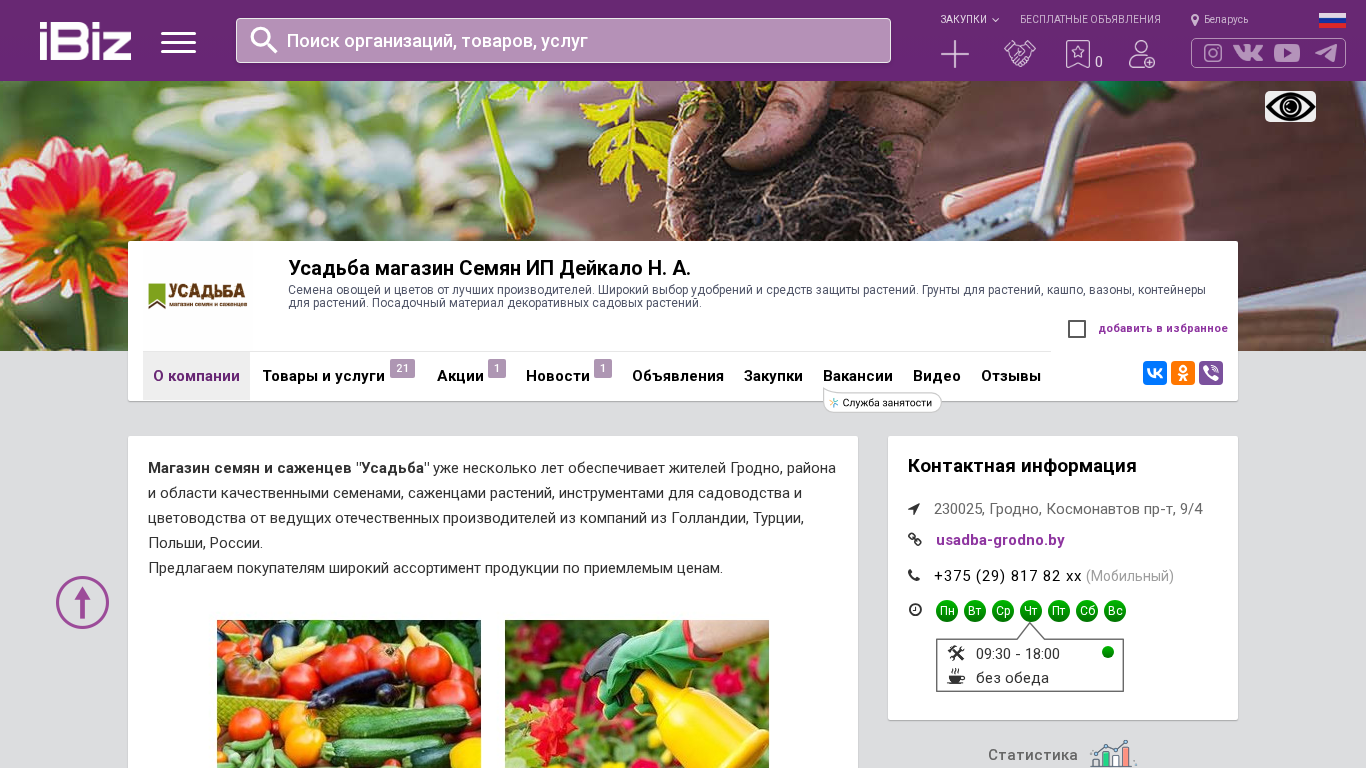Share page via Viber icon

click(x=1211, y=373)
